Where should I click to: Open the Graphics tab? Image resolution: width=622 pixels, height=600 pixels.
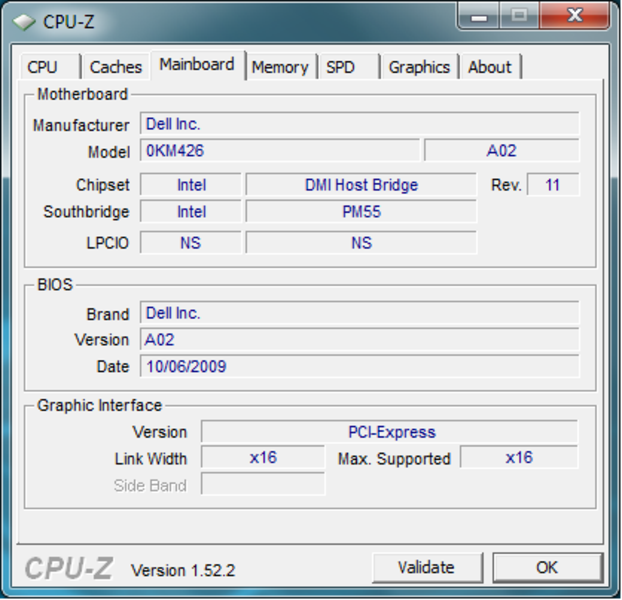(419, 67)
